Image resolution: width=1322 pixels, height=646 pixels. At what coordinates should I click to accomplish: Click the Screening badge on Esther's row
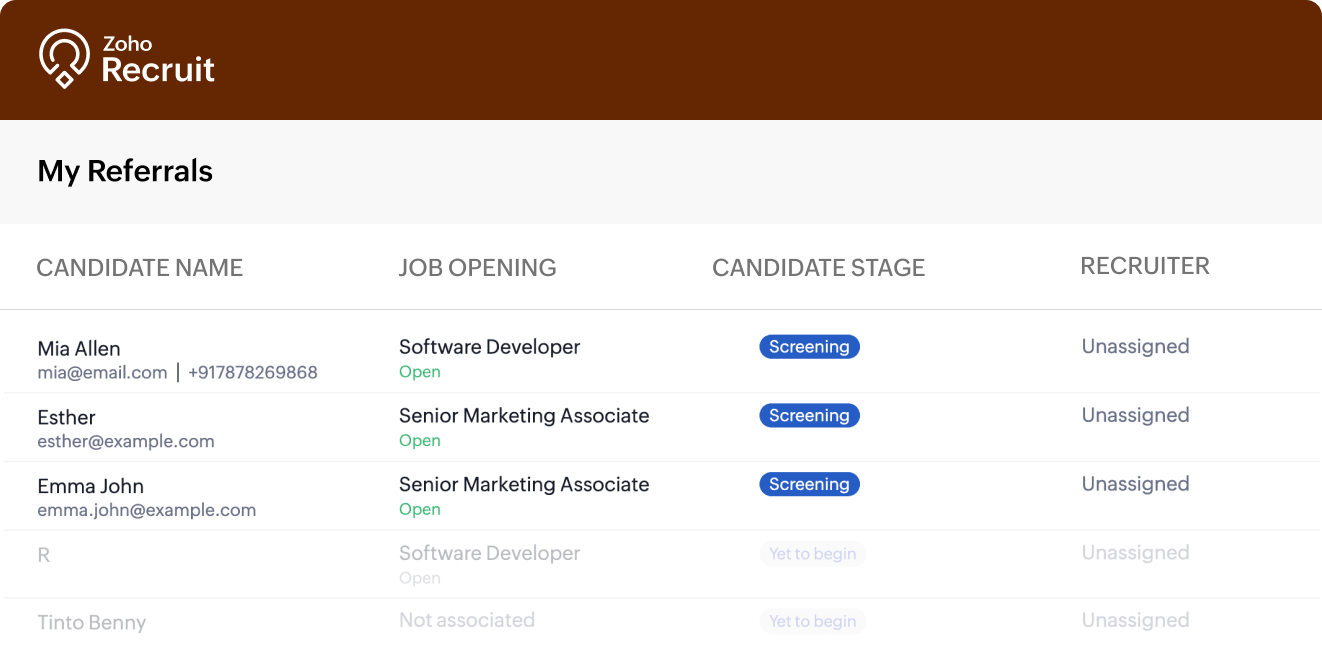coord(809,415)
